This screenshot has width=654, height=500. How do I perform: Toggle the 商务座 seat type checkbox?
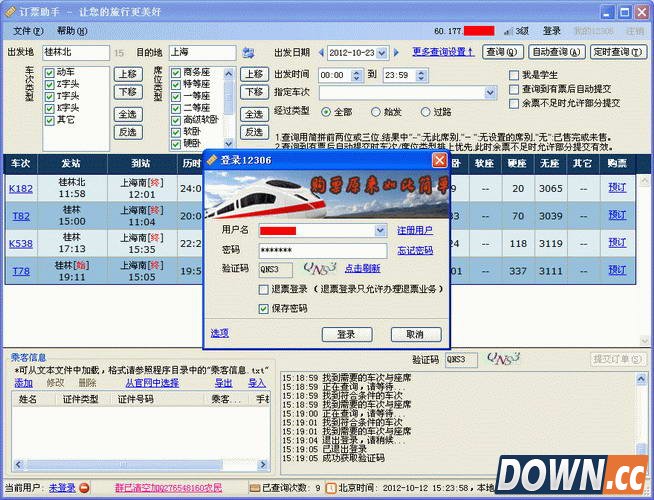tap(176, 73)
